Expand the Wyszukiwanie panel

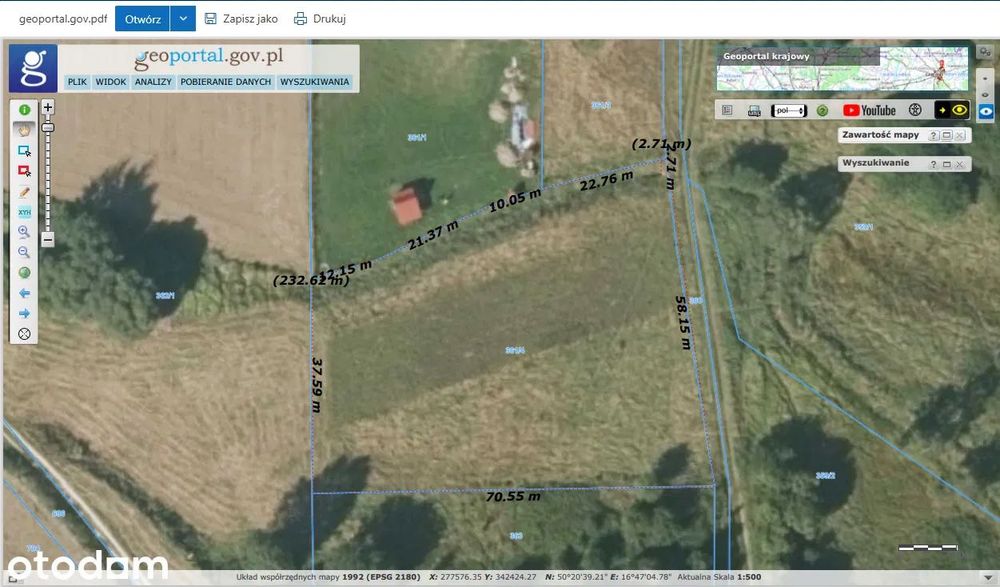(x=947, y=164)
